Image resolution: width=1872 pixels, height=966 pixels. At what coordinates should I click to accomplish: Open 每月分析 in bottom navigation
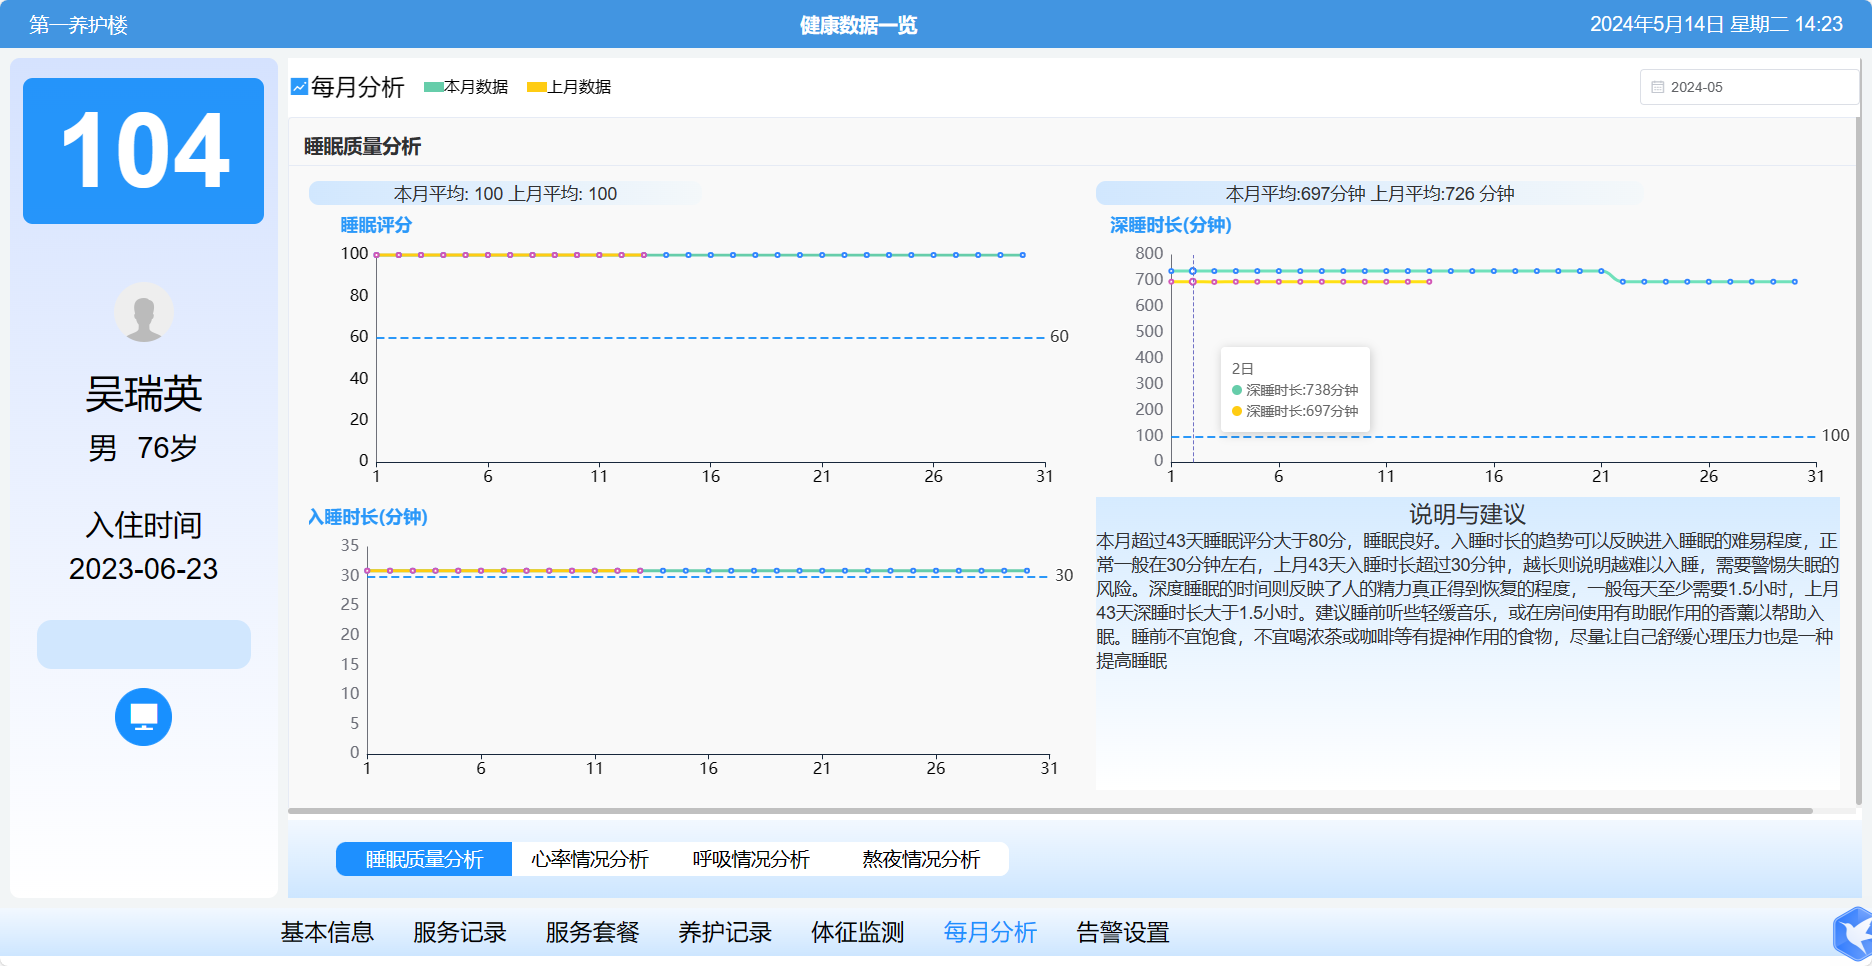(990, 932)
